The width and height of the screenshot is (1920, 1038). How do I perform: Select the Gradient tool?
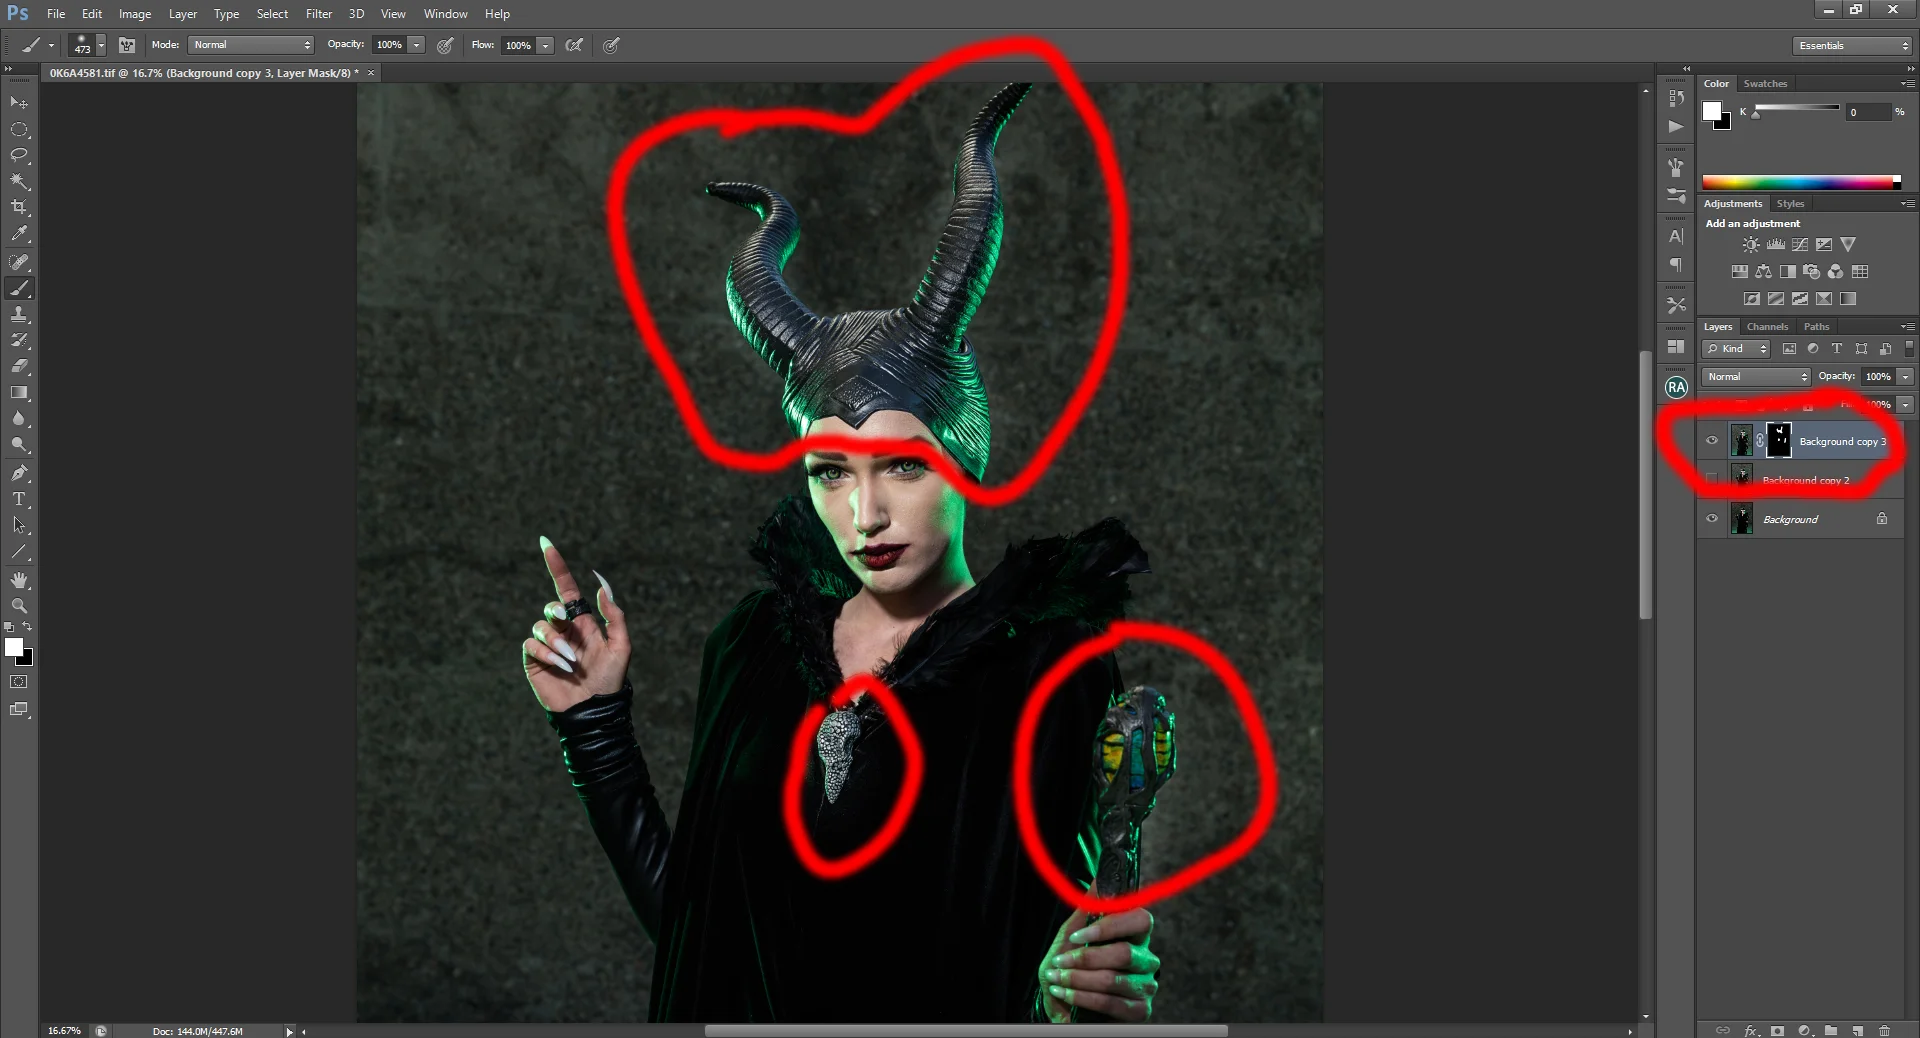tap(19, 392)
